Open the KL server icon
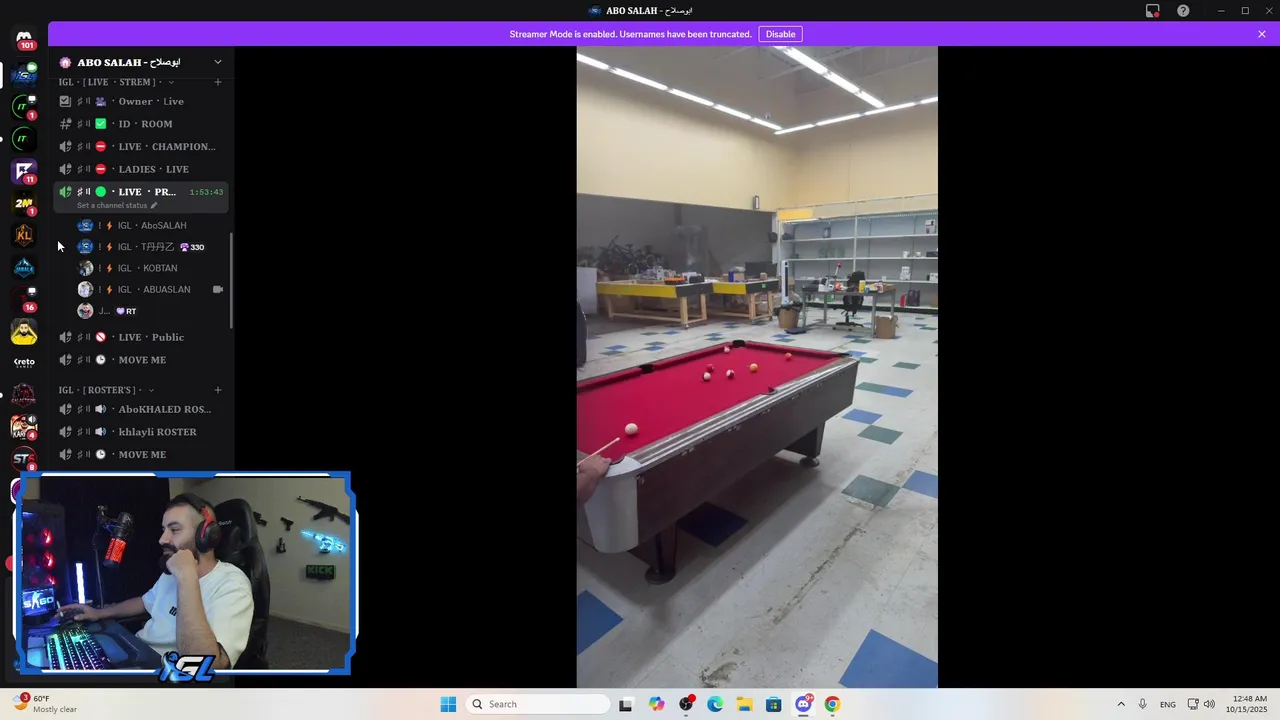This screenshot has width=1280, height=720. click(x=24, y=236)
